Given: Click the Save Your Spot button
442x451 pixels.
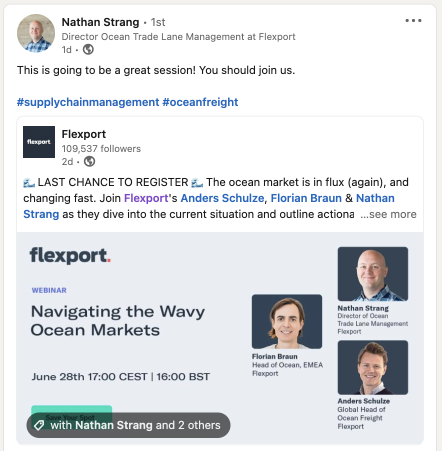Looking at the screenshot, I should coord(72,412).
